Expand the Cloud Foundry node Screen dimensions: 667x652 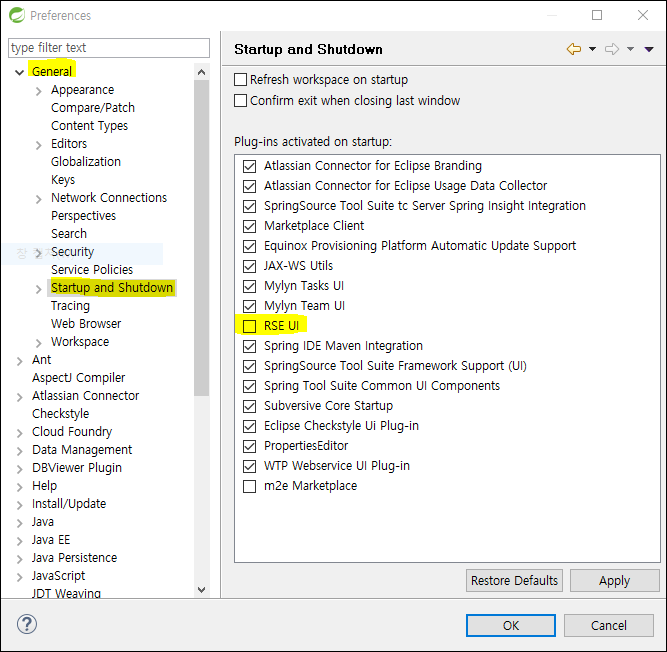click(20, 433)
